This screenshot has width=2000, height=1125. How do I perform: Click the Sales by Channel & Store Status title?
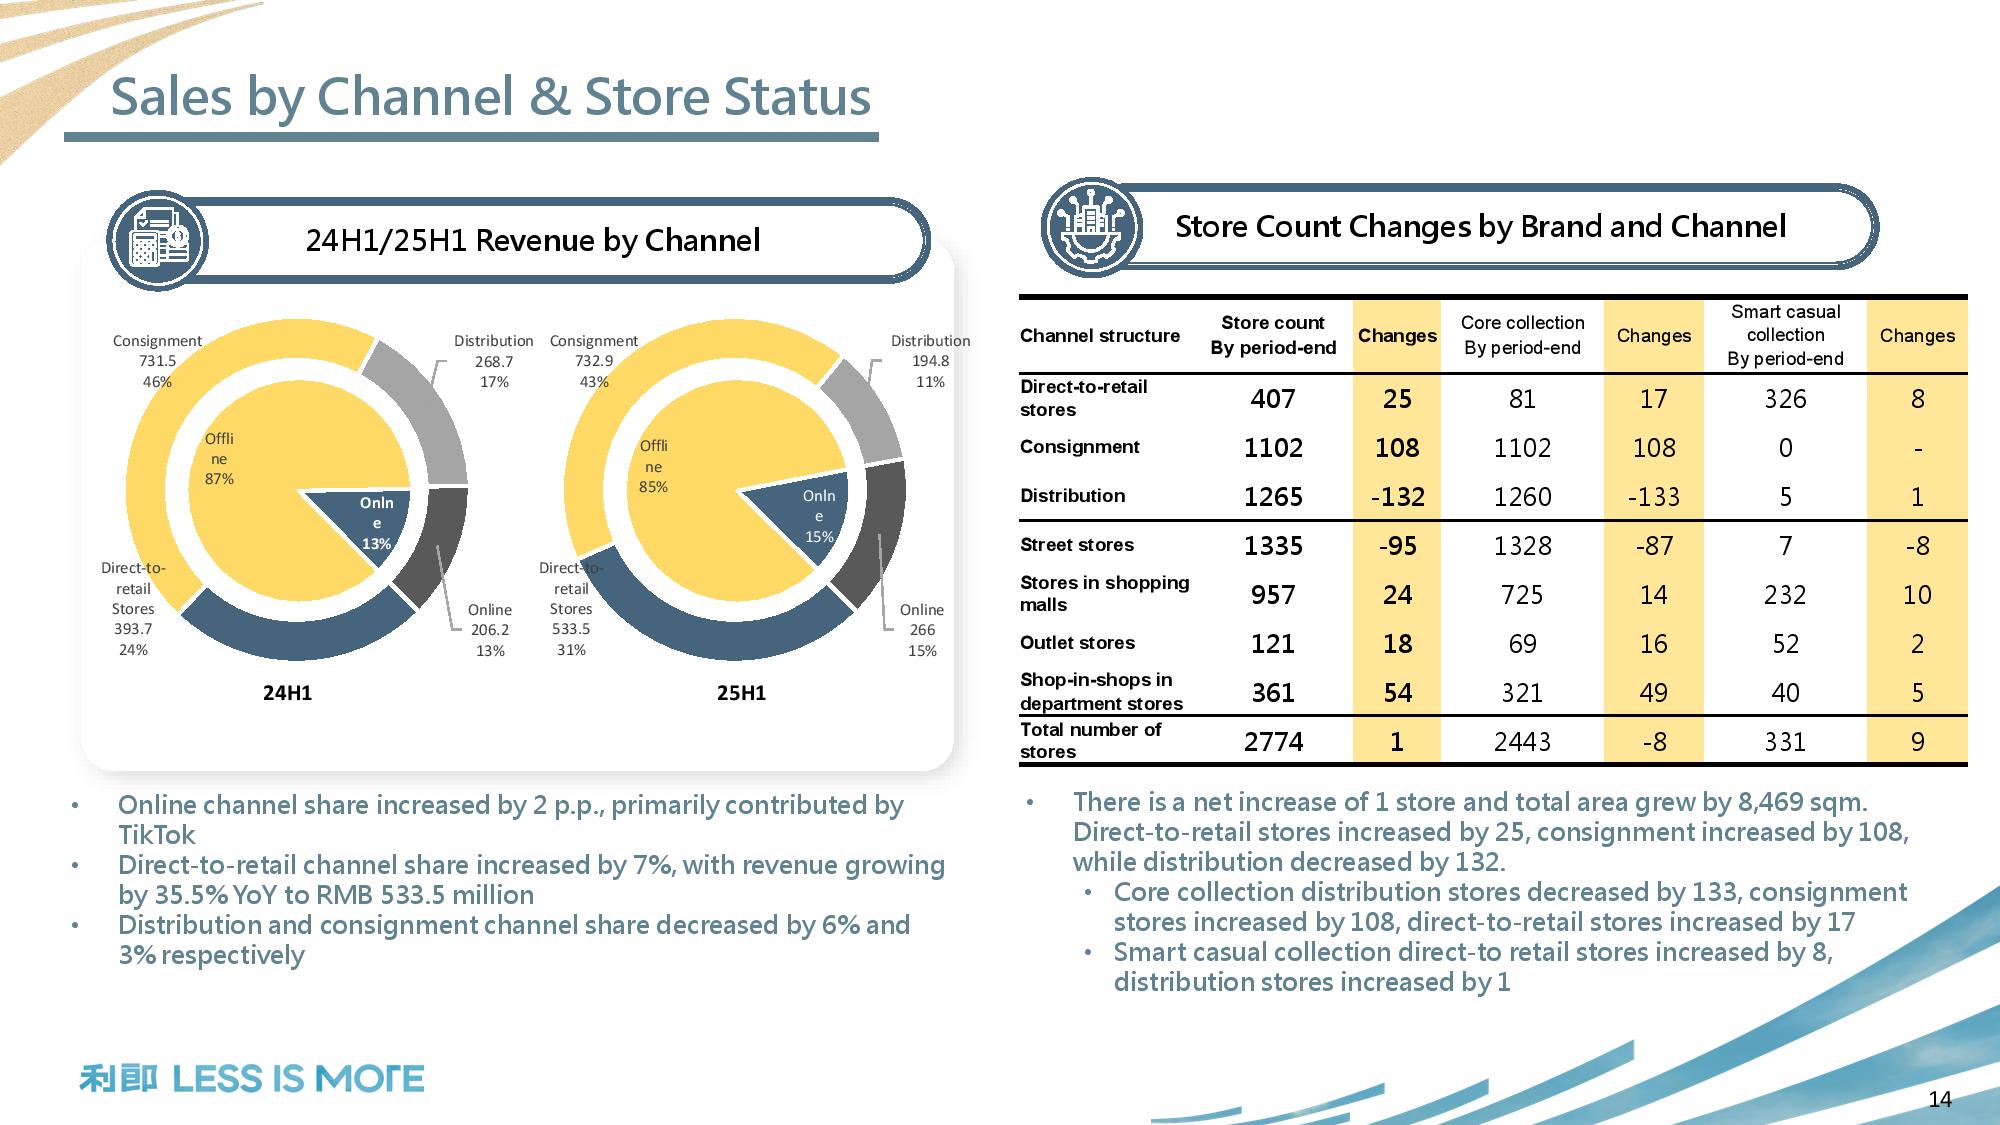pyautogui.click(x=490, y=97)
